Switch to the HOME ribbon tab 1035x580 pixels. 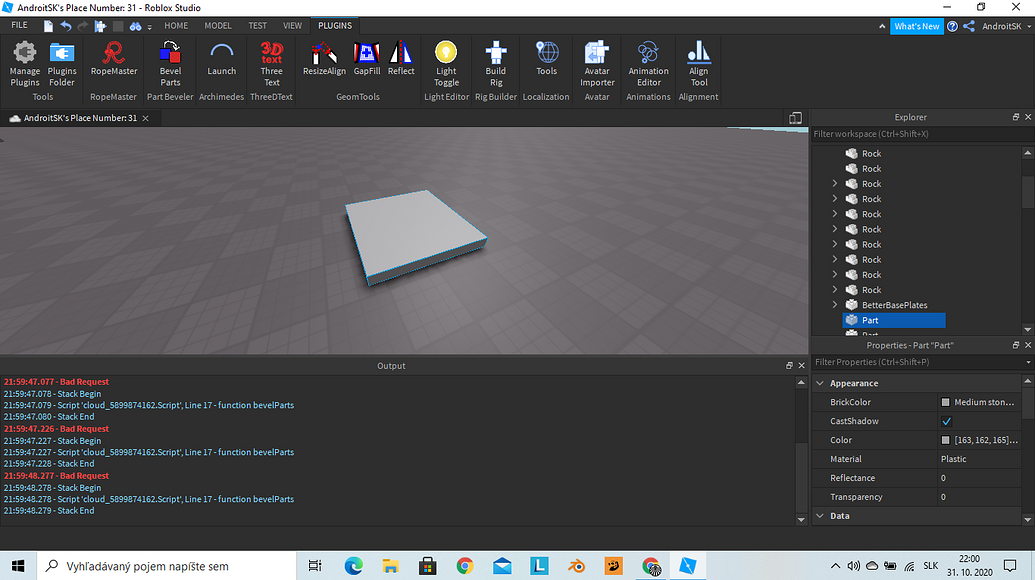tap(176, 26)
